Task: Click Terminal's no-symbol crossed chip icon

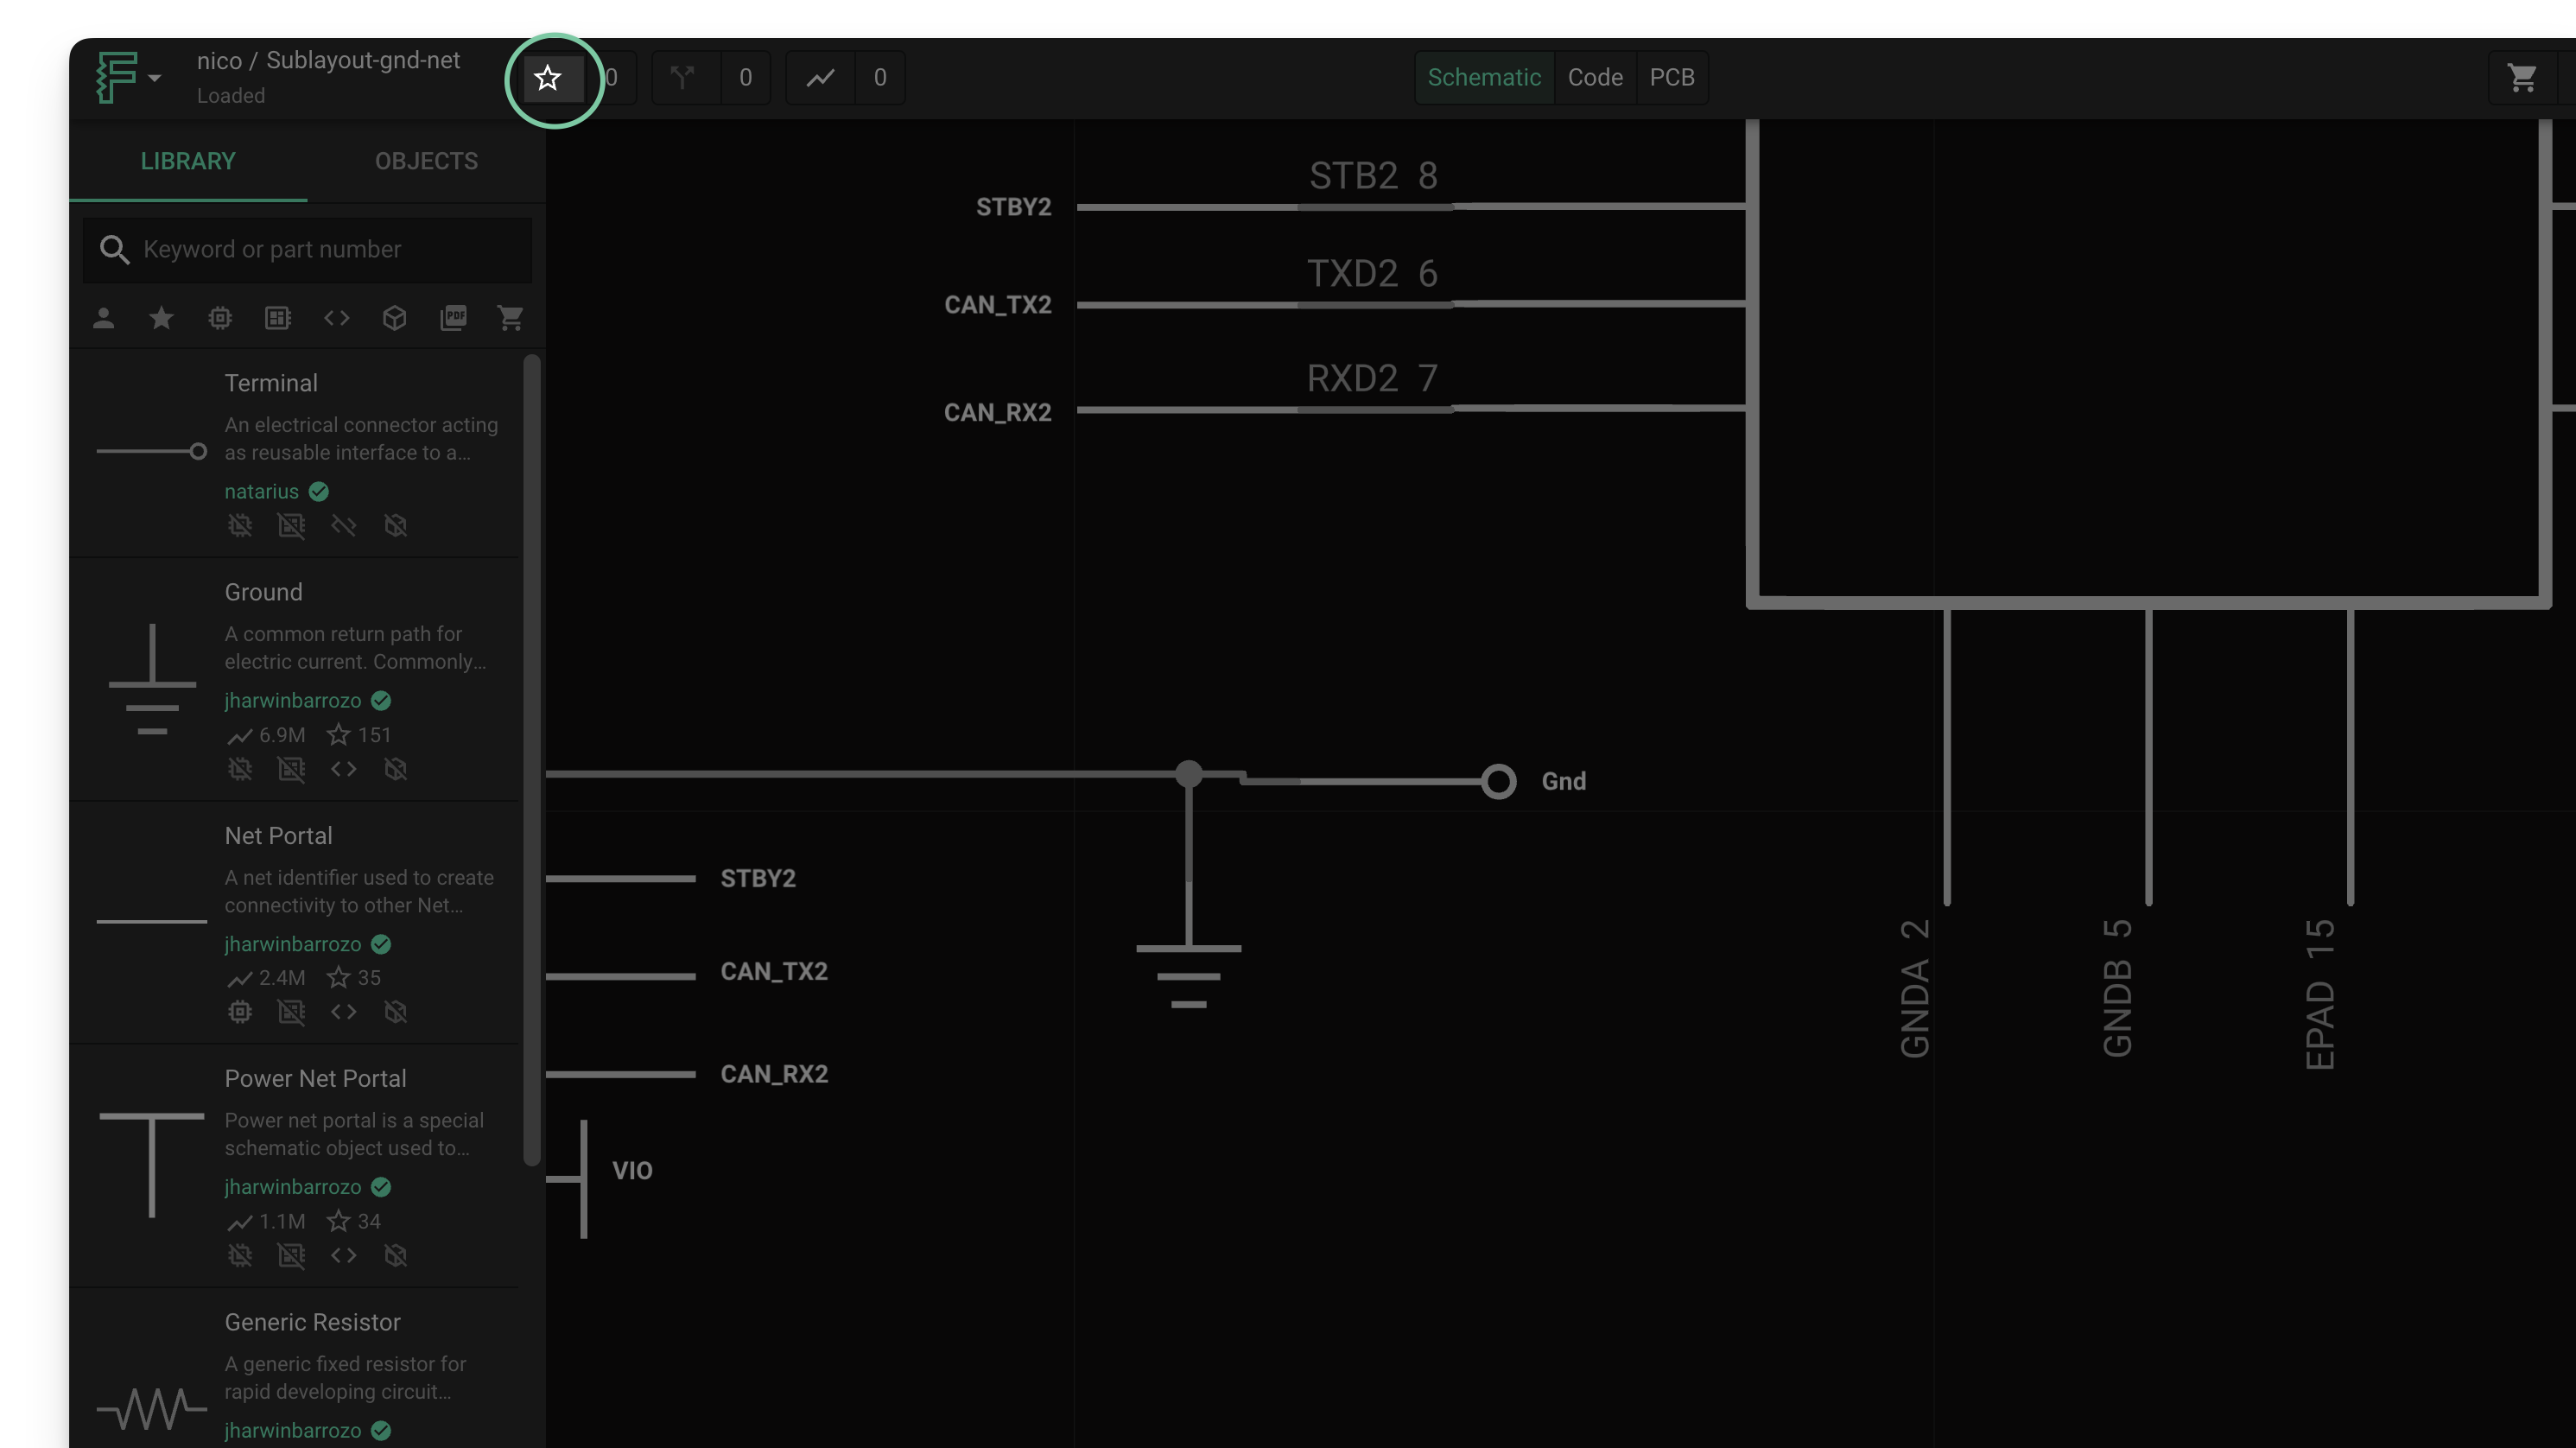Action: pos(240,526)
